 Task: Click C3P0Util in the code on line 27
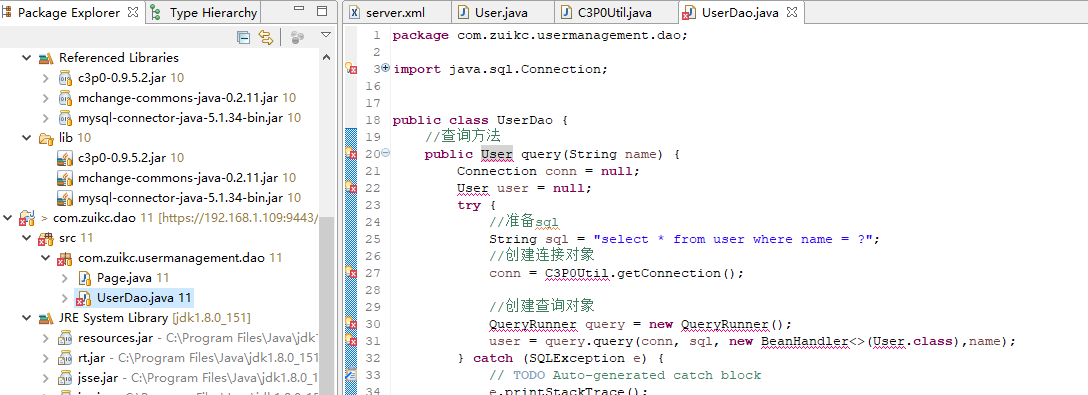point(577,274)
